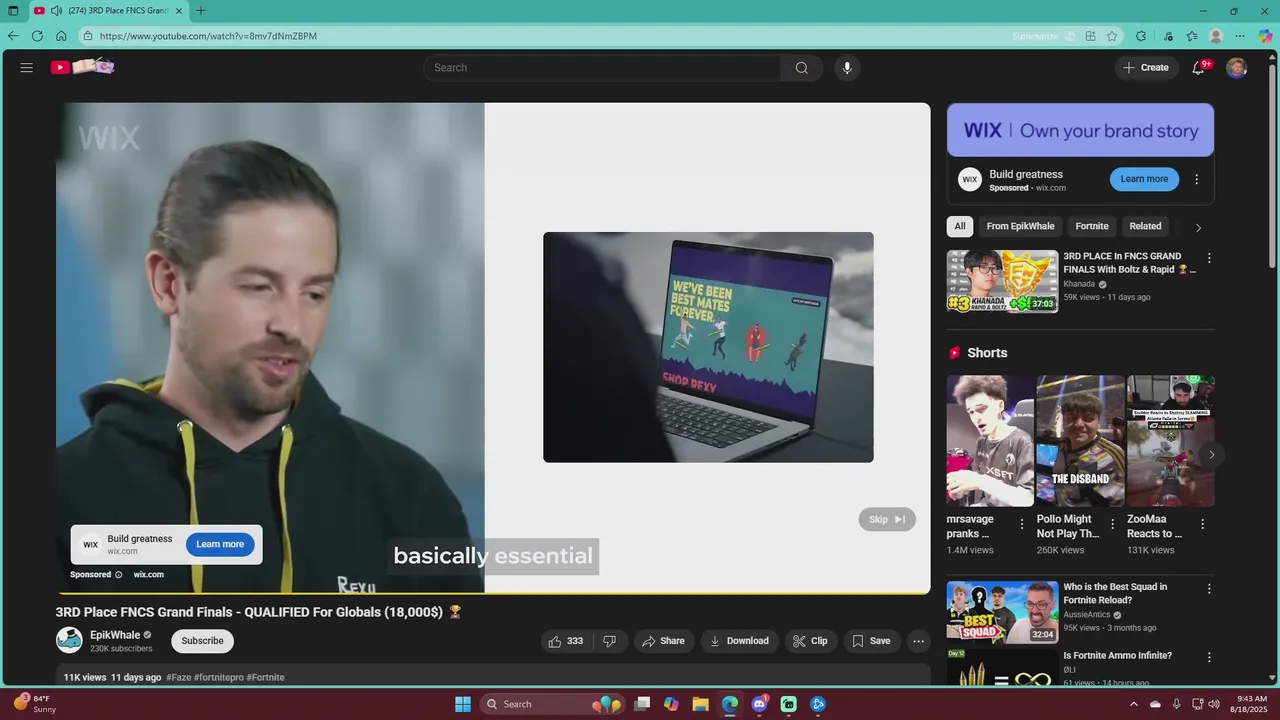Image resolution: width=1280 pixels, height=720 pixels.
Task: Save video to playlist
Action: click(870, 641)
